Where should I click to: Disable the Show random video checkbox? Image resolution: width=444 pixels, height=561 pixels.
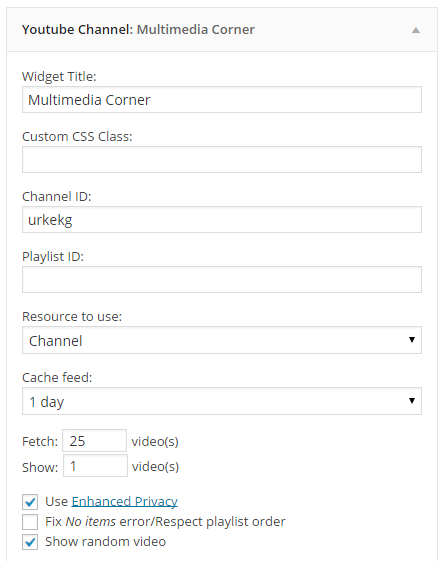30,542
